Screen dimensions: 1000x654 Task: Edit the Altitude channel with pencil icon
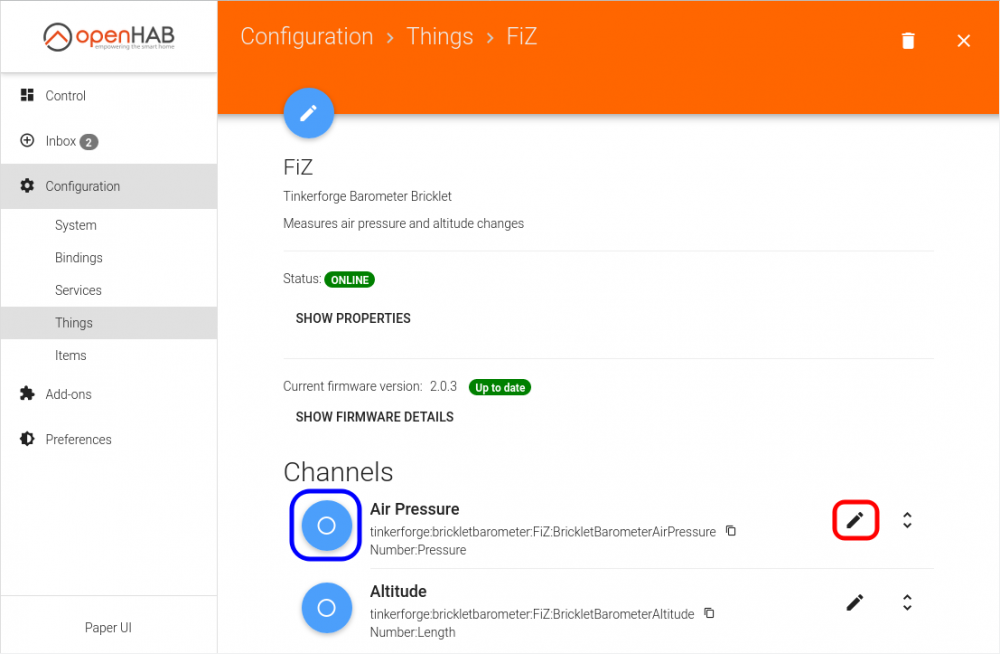(x=855, y=602)
